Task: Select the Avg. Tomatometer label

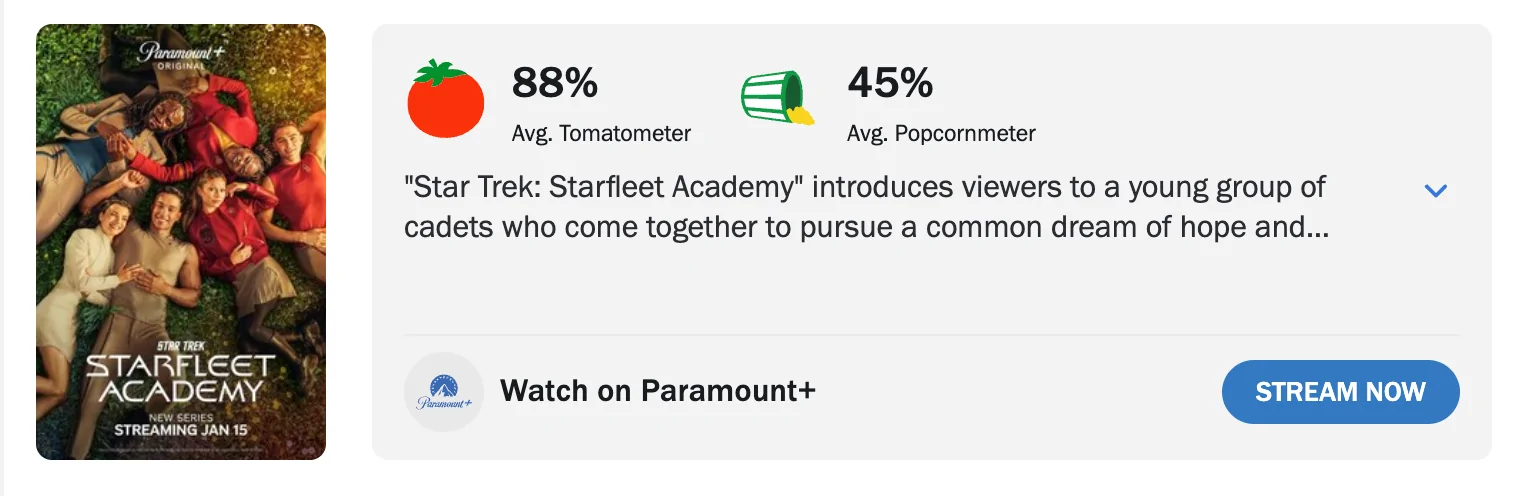Action: point(601,134)
